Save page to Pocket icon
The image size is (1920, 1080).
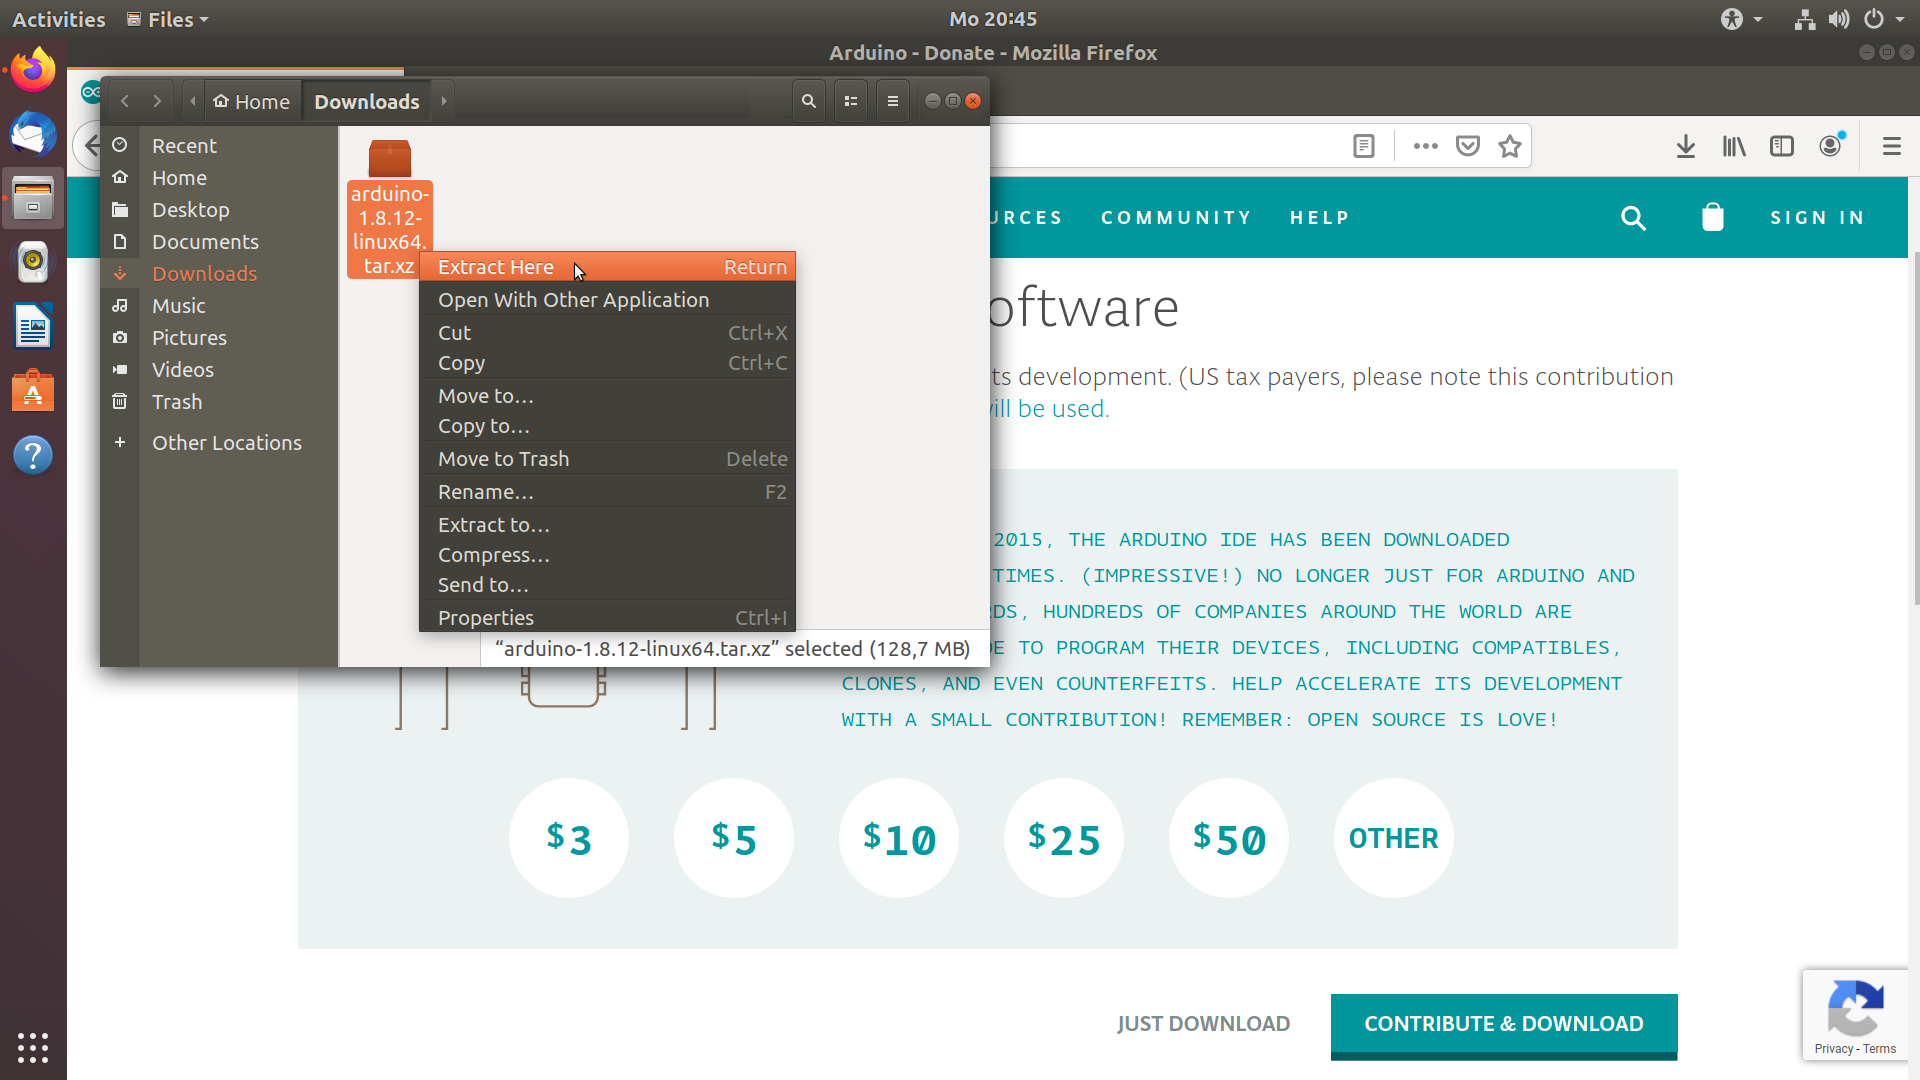click(x=1468, y=146)
